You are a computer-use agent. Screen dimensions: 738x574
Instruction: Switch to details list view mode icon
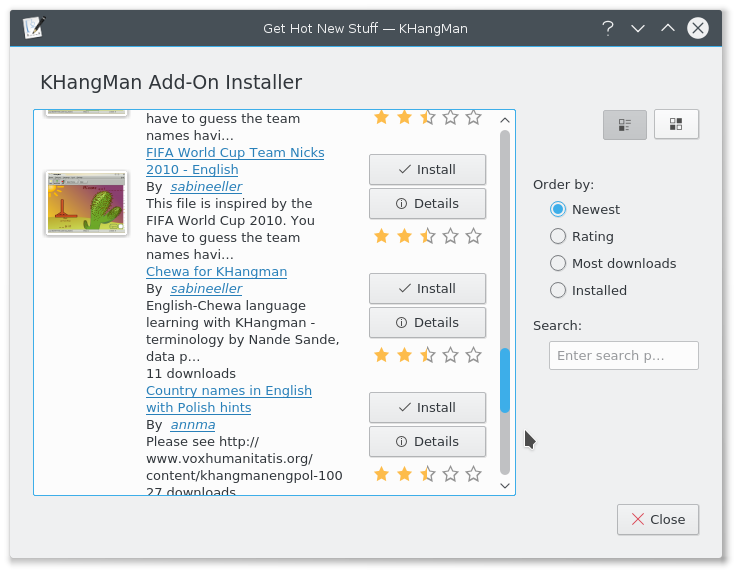coord(624,124)
